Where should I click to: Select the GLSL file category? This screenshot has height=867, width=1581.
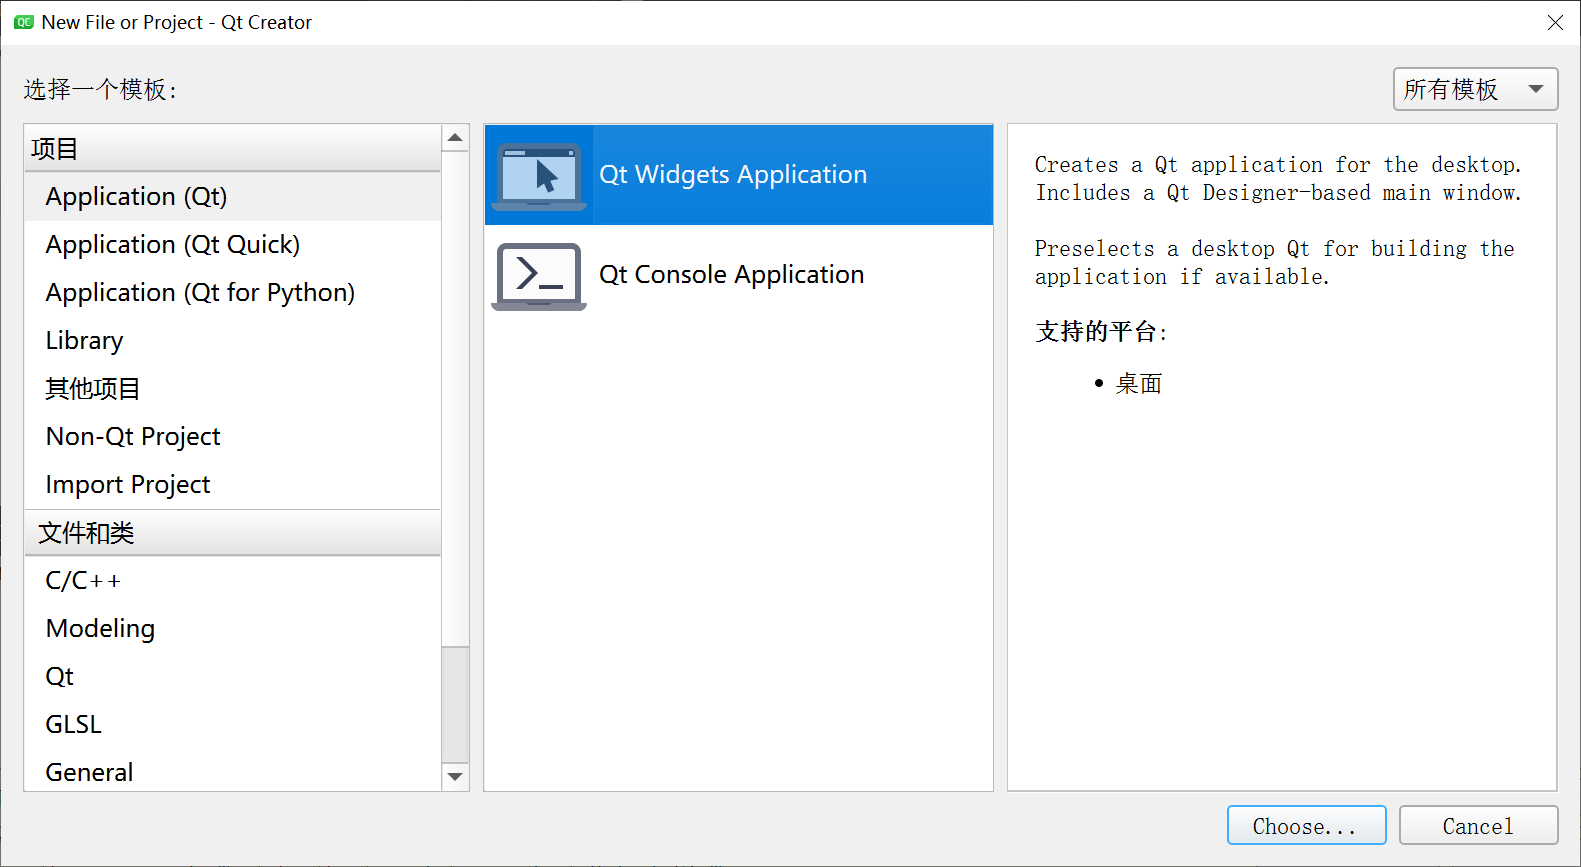click(x=232, y=725)
